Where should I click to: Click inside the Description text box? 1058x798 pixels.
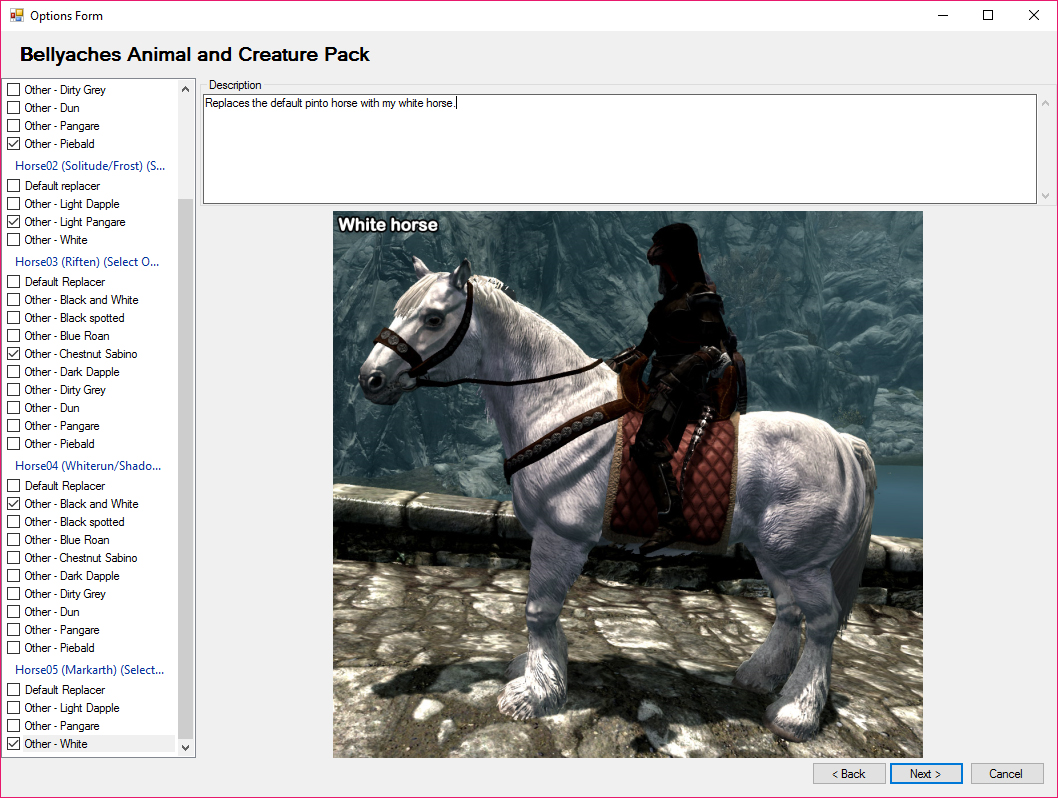(x=619, y=149)
